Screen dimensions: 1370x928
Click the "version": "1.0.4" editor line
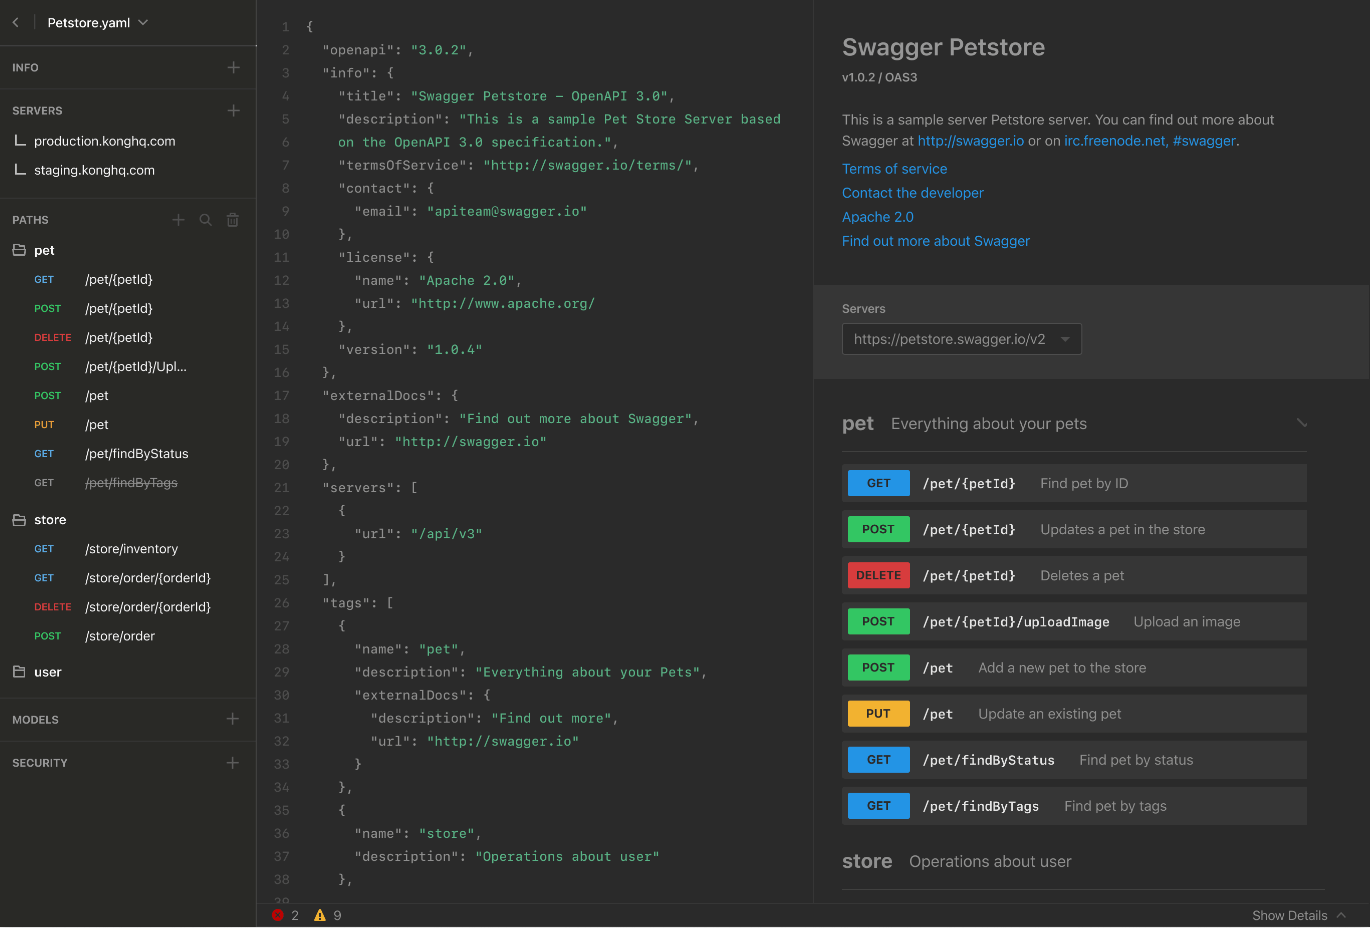coord(410,350)
